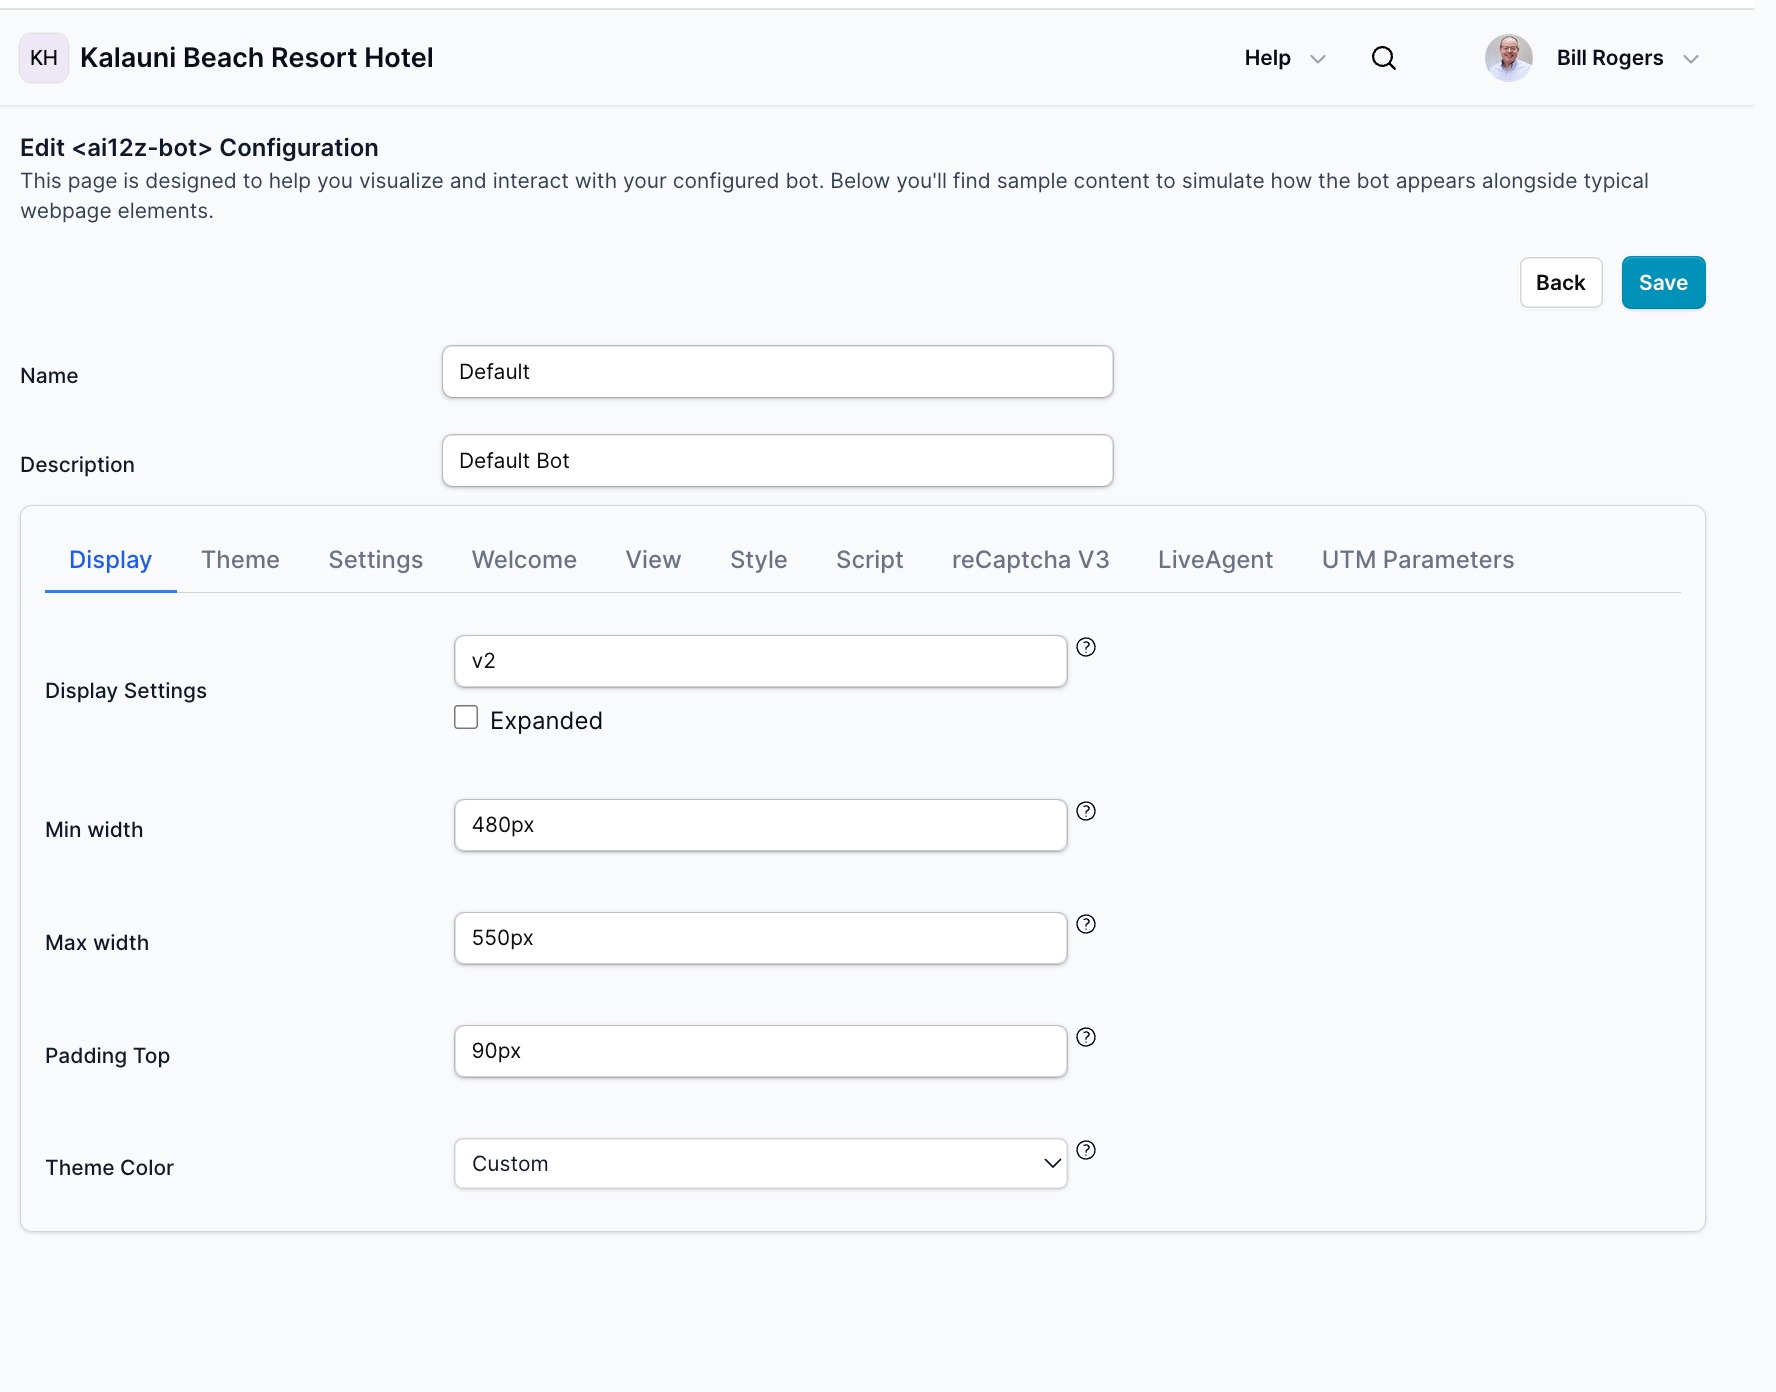Screen dimensions: 1776x1392
Task: Save the bot configuration
Action: coord(1663,282)
